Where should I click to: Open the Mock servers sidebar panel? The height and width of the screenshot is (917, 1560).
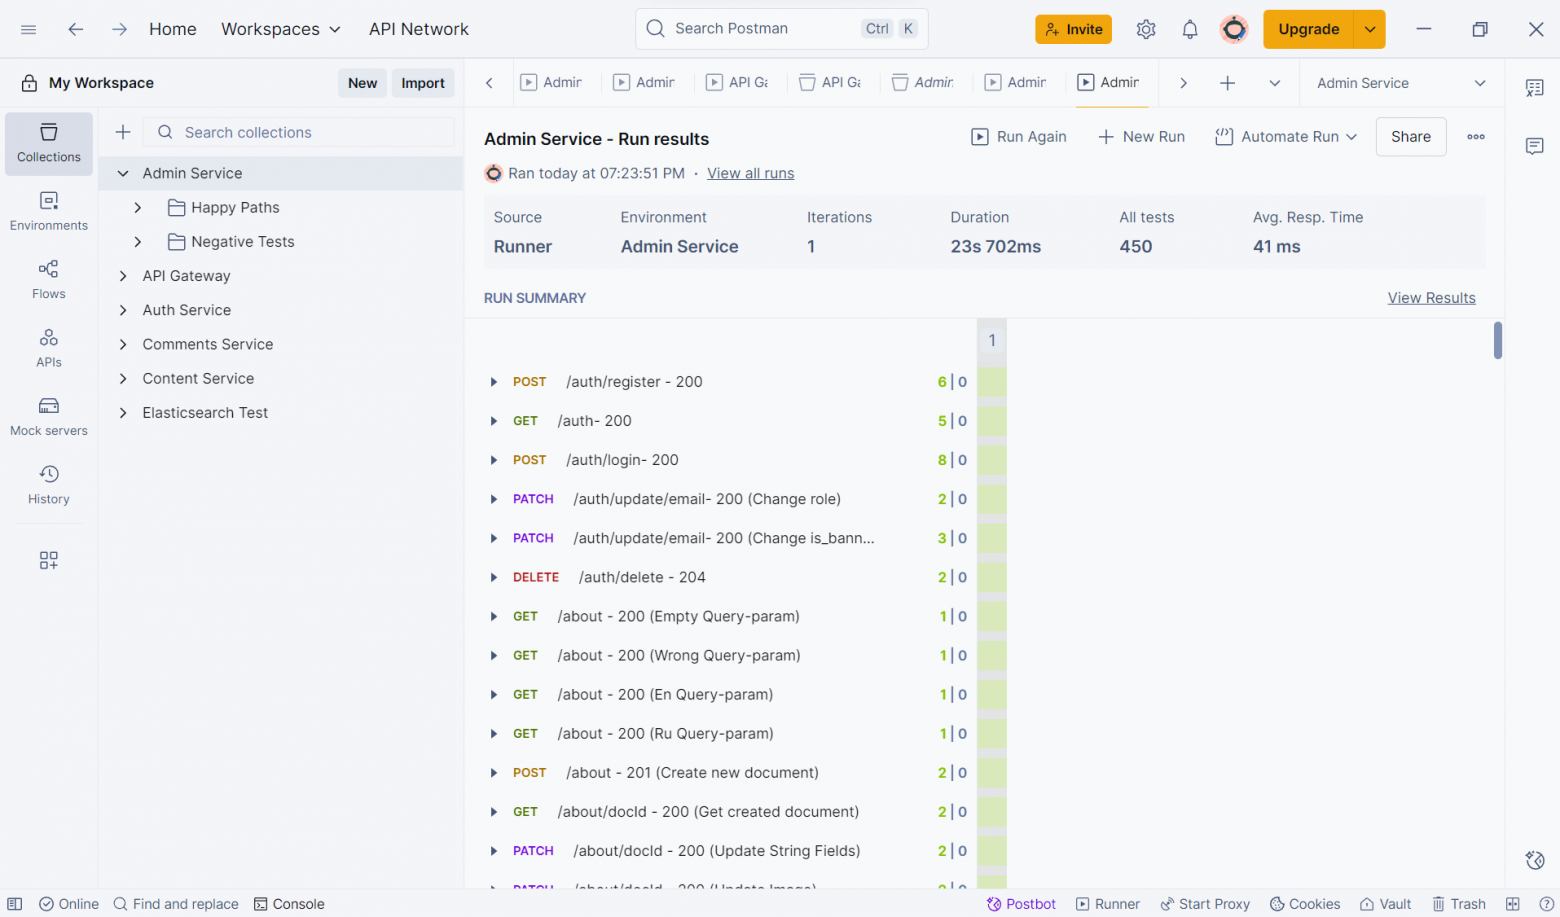(x=48, y=416)
